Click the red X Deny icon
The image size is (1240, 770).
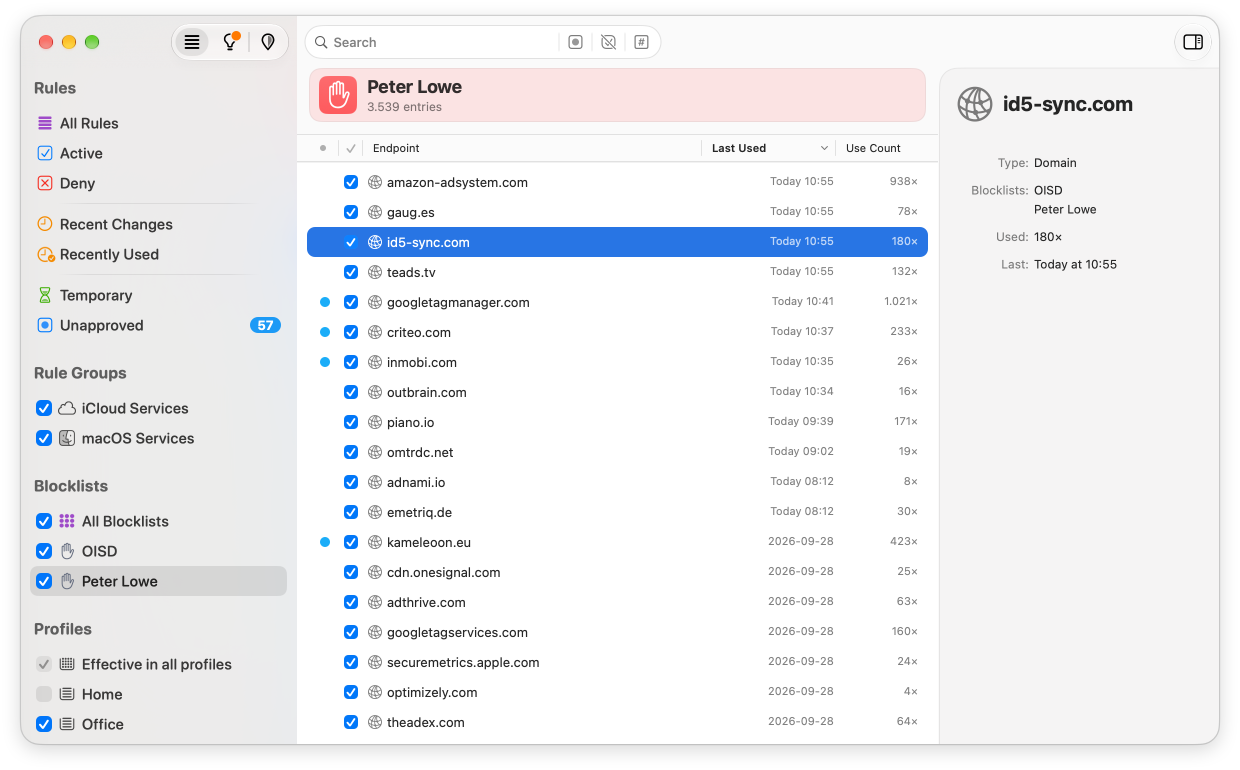pos(44,183)
